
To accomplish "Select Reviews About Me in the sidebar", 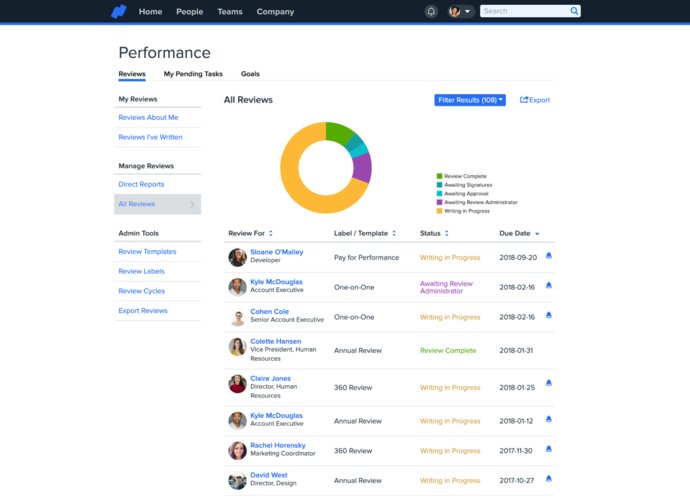I will (148, 117).
